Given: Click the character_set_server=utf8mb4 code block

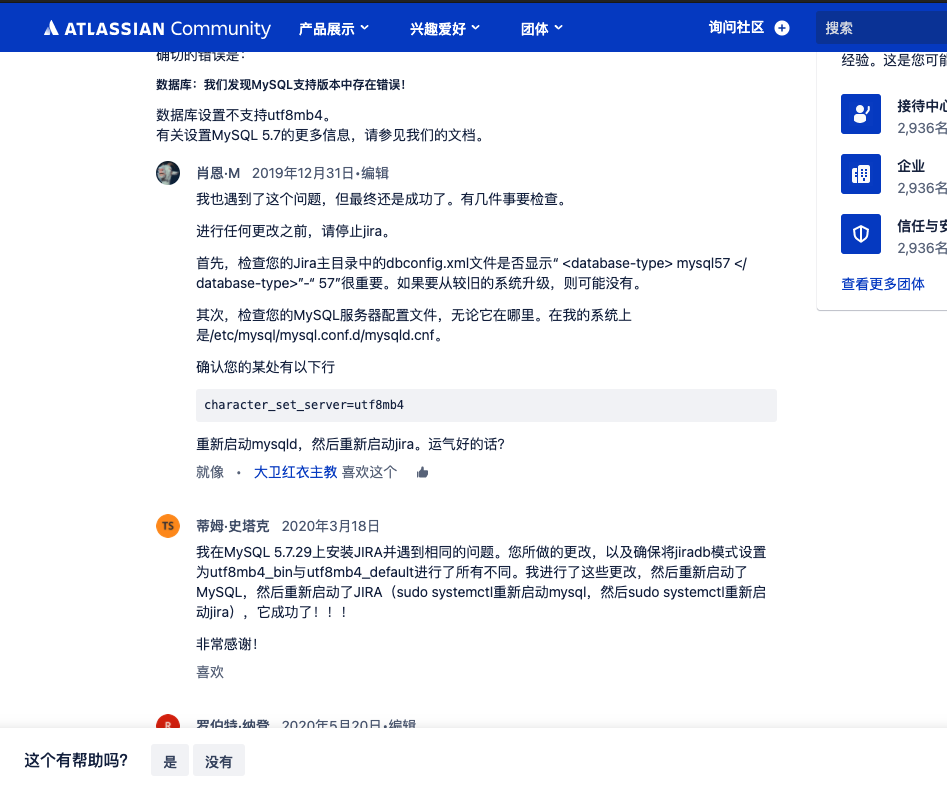Looking at the screenshot, I should [486, 405].
